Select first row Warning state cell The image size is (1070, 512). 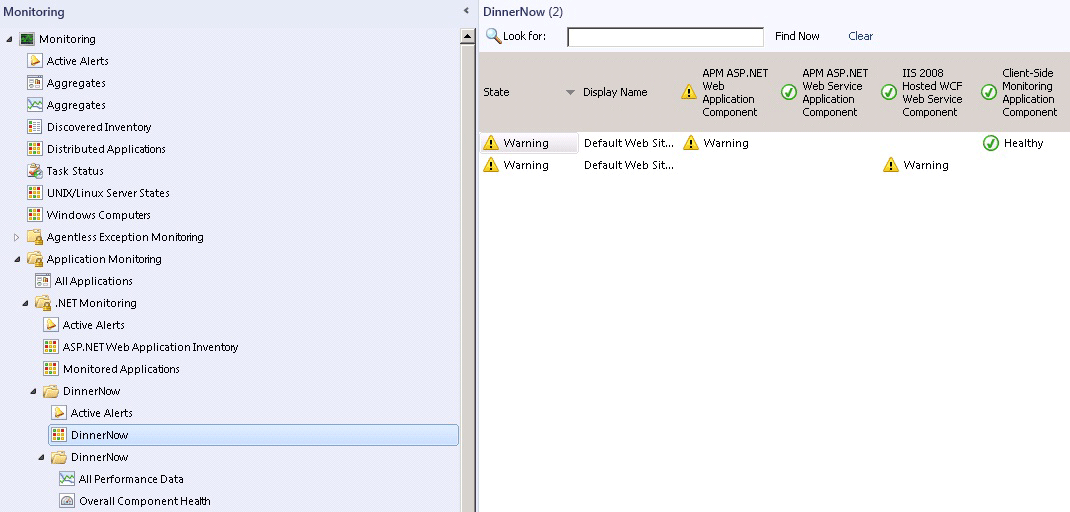click(x=529, y=143)
